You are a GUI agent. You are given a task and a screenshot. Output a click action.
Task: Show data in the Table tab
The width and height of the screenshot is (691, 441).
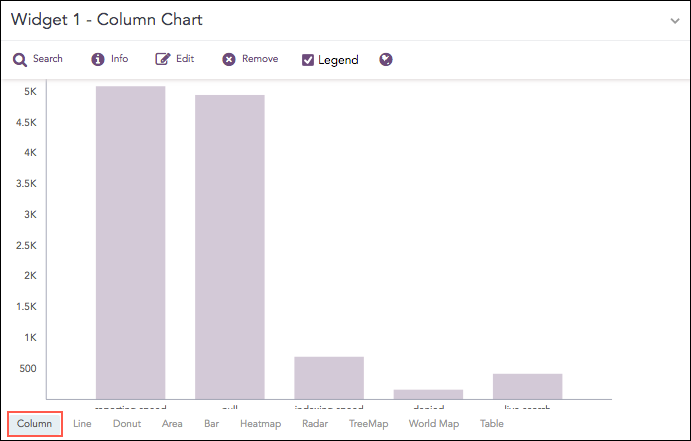point(492,424)
